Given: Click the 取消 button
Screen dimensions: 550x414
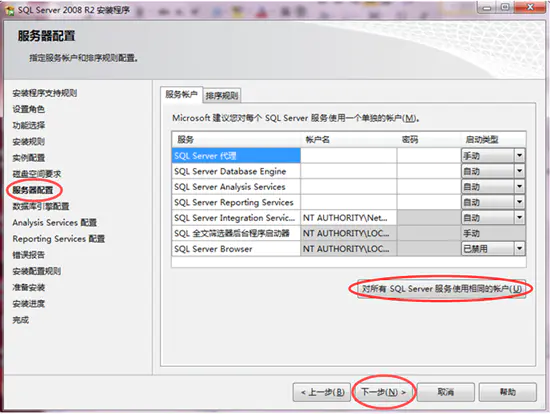Looking at the screenshot, I should click(x=445, y=392).
